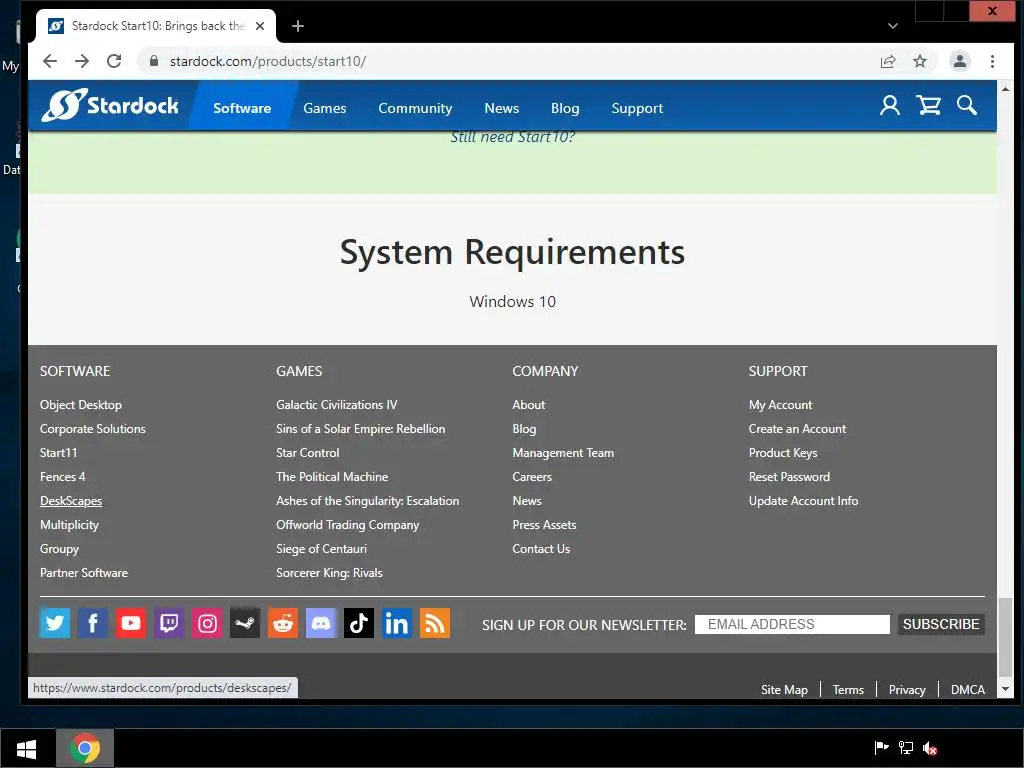Click the muted volume tray icon
Screen dimensions: 1024x768
pos(930,748)
